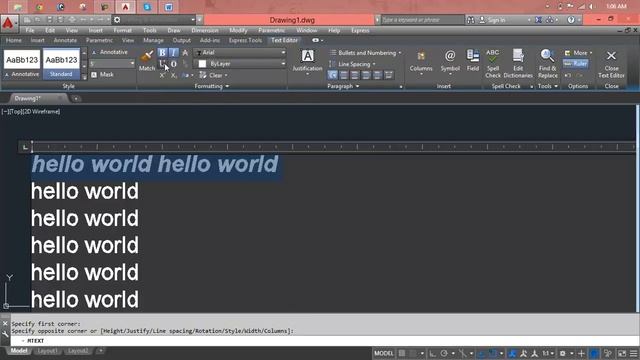640x360 pixels.
Task: Switch to the Home ribbon tab
Action: tap(13, 40)
